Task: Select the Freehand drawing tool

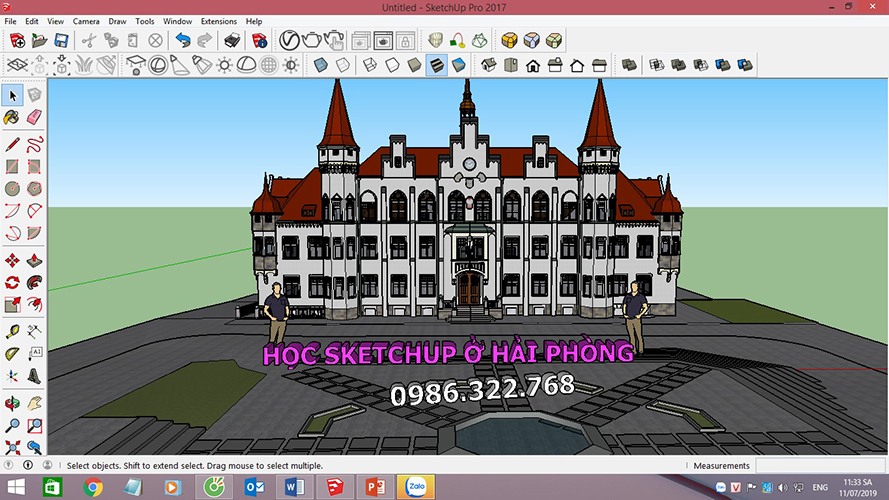Action: click(x=34, y=144)
